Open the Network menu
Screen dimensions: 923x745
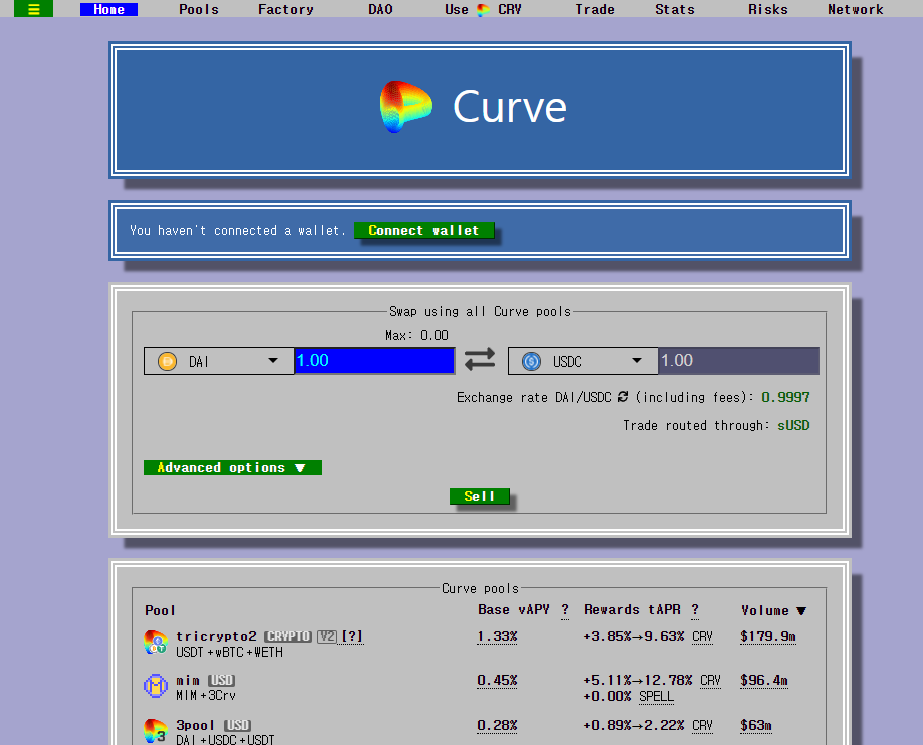(856, 9)
